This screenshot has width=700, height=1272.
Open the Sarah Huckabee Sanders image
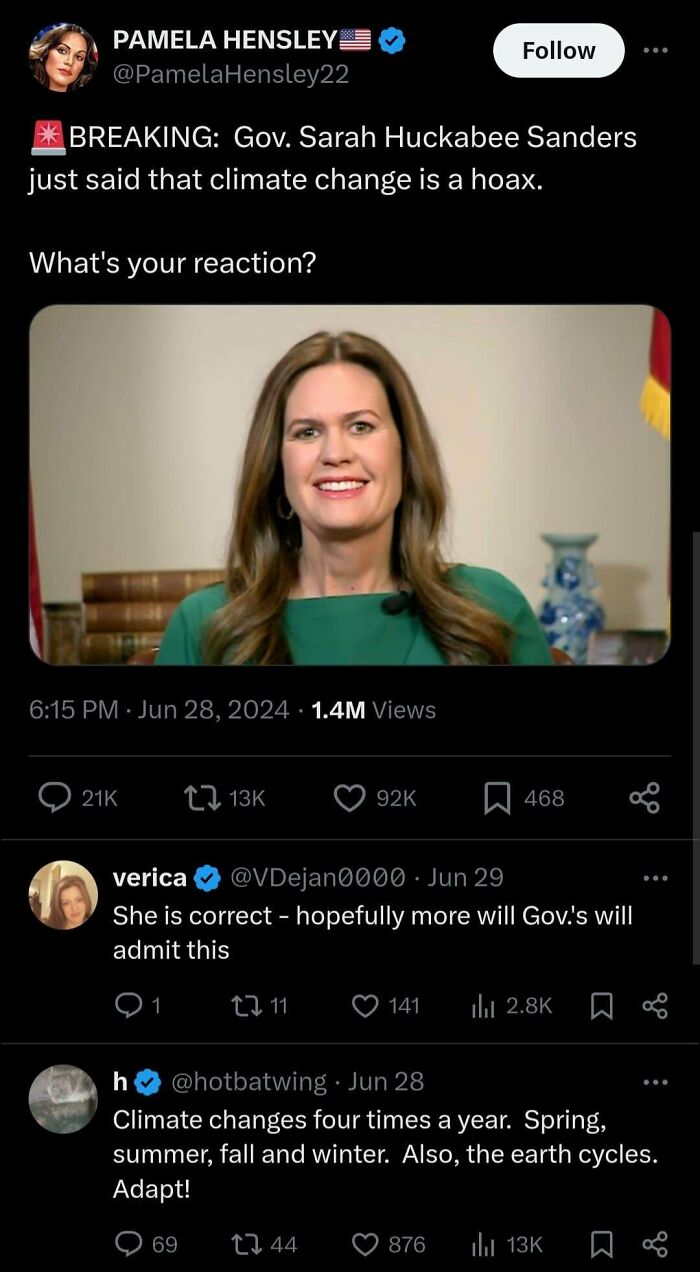coord(350,484)
